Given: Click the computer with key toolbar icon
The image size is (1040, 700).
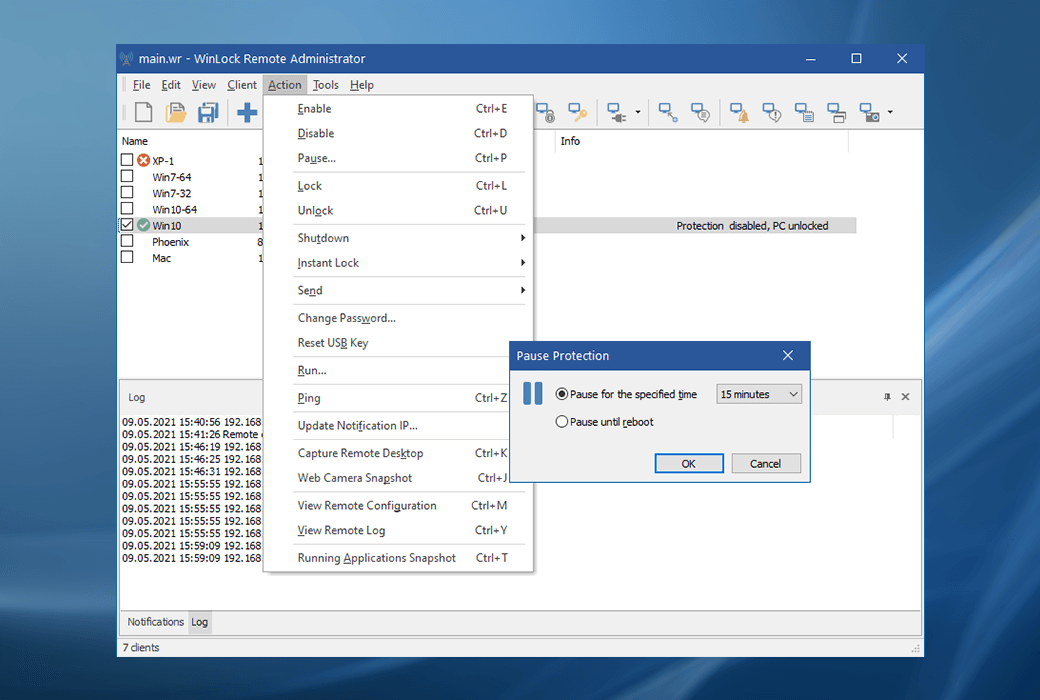Looking at the screenshot, I should pyautogui.click(x=578, y=112).
